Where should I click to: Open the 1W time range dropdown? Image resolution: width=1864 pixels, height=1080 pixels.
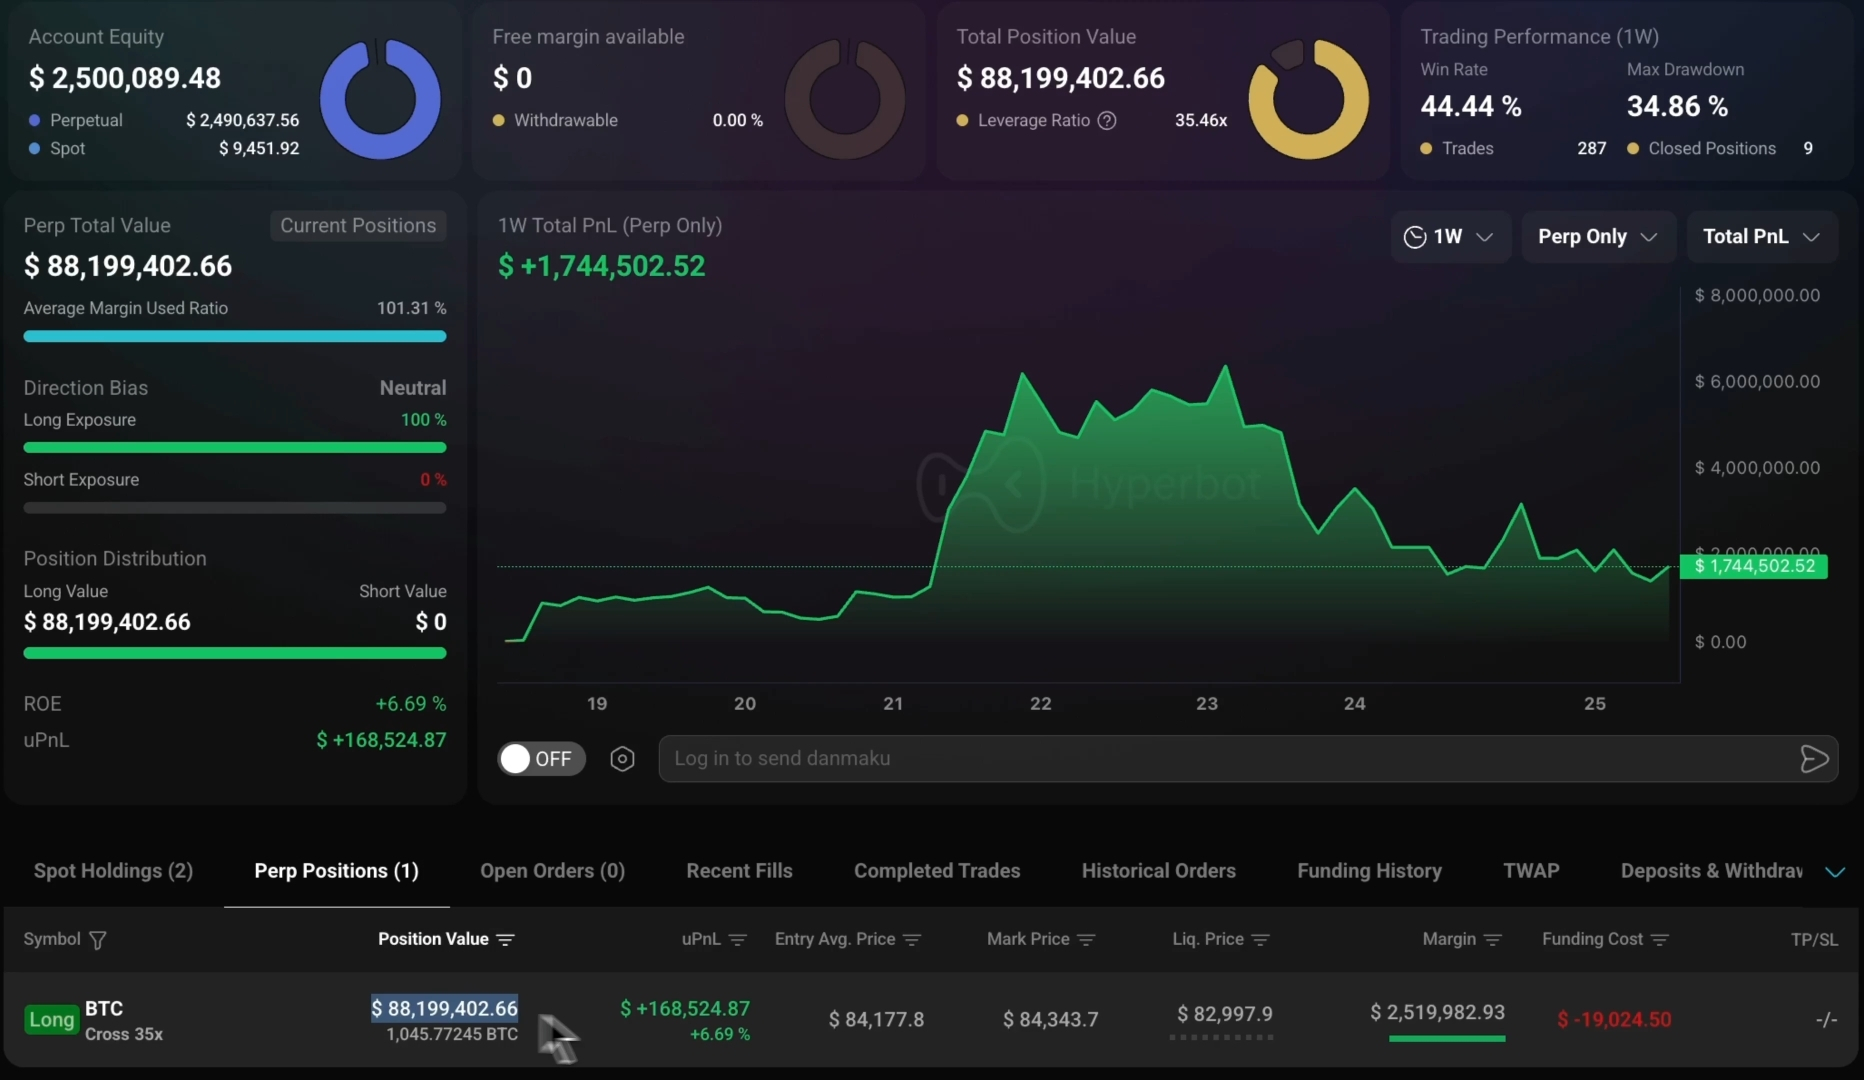click(x=1450, y=237)
